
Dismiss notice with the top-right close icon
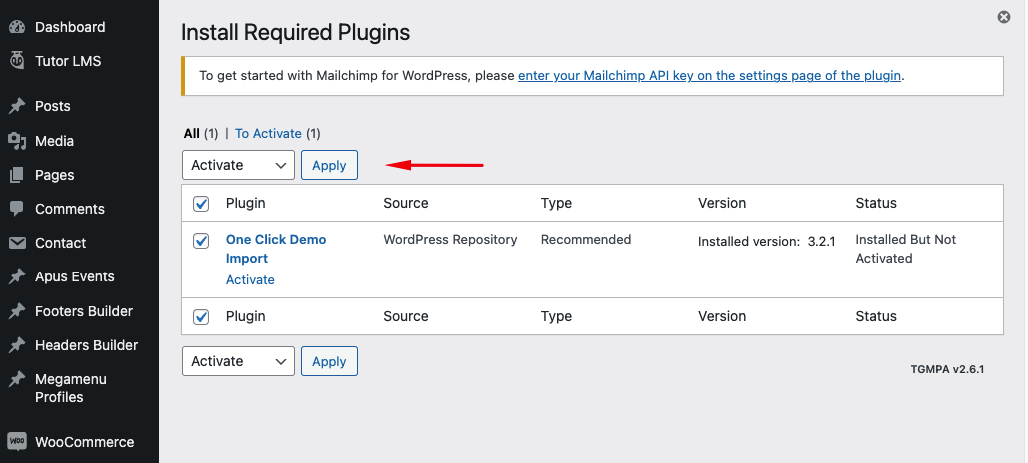(1004, 17)
